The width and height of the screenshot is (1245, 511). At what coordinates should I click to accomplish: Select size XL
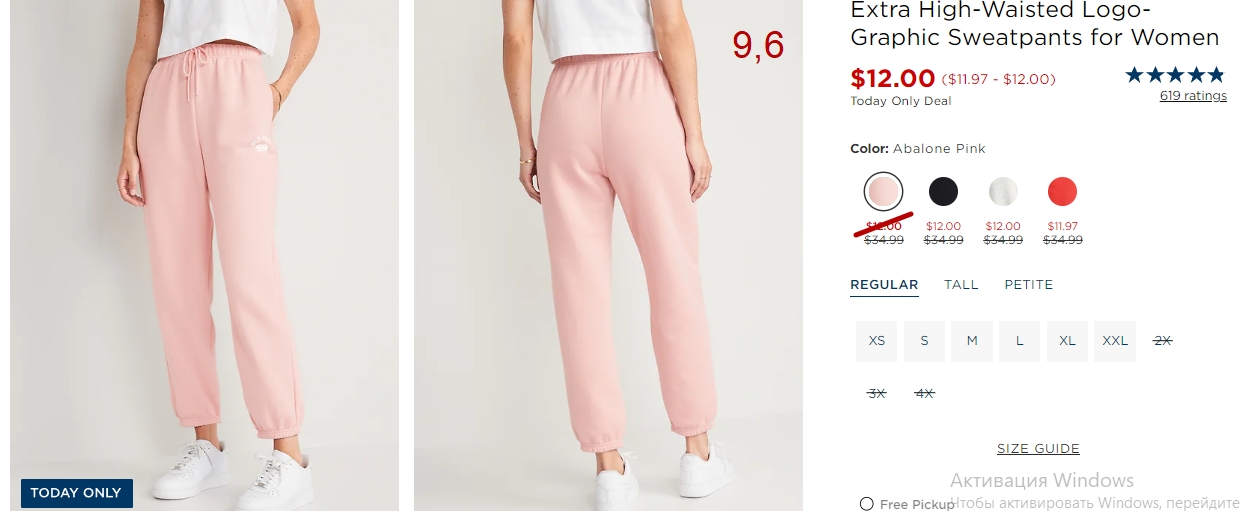point(1067,341)
